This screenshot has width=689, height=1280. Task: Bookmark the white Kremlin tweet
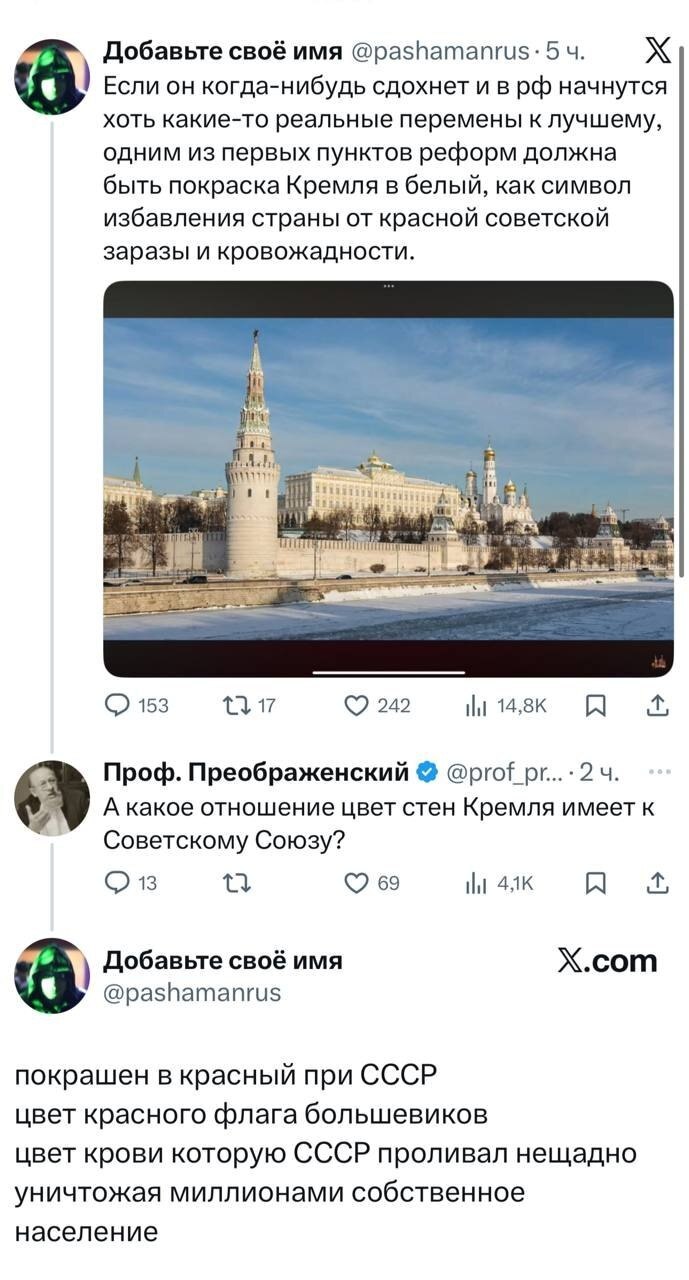[x=594, y=706]
